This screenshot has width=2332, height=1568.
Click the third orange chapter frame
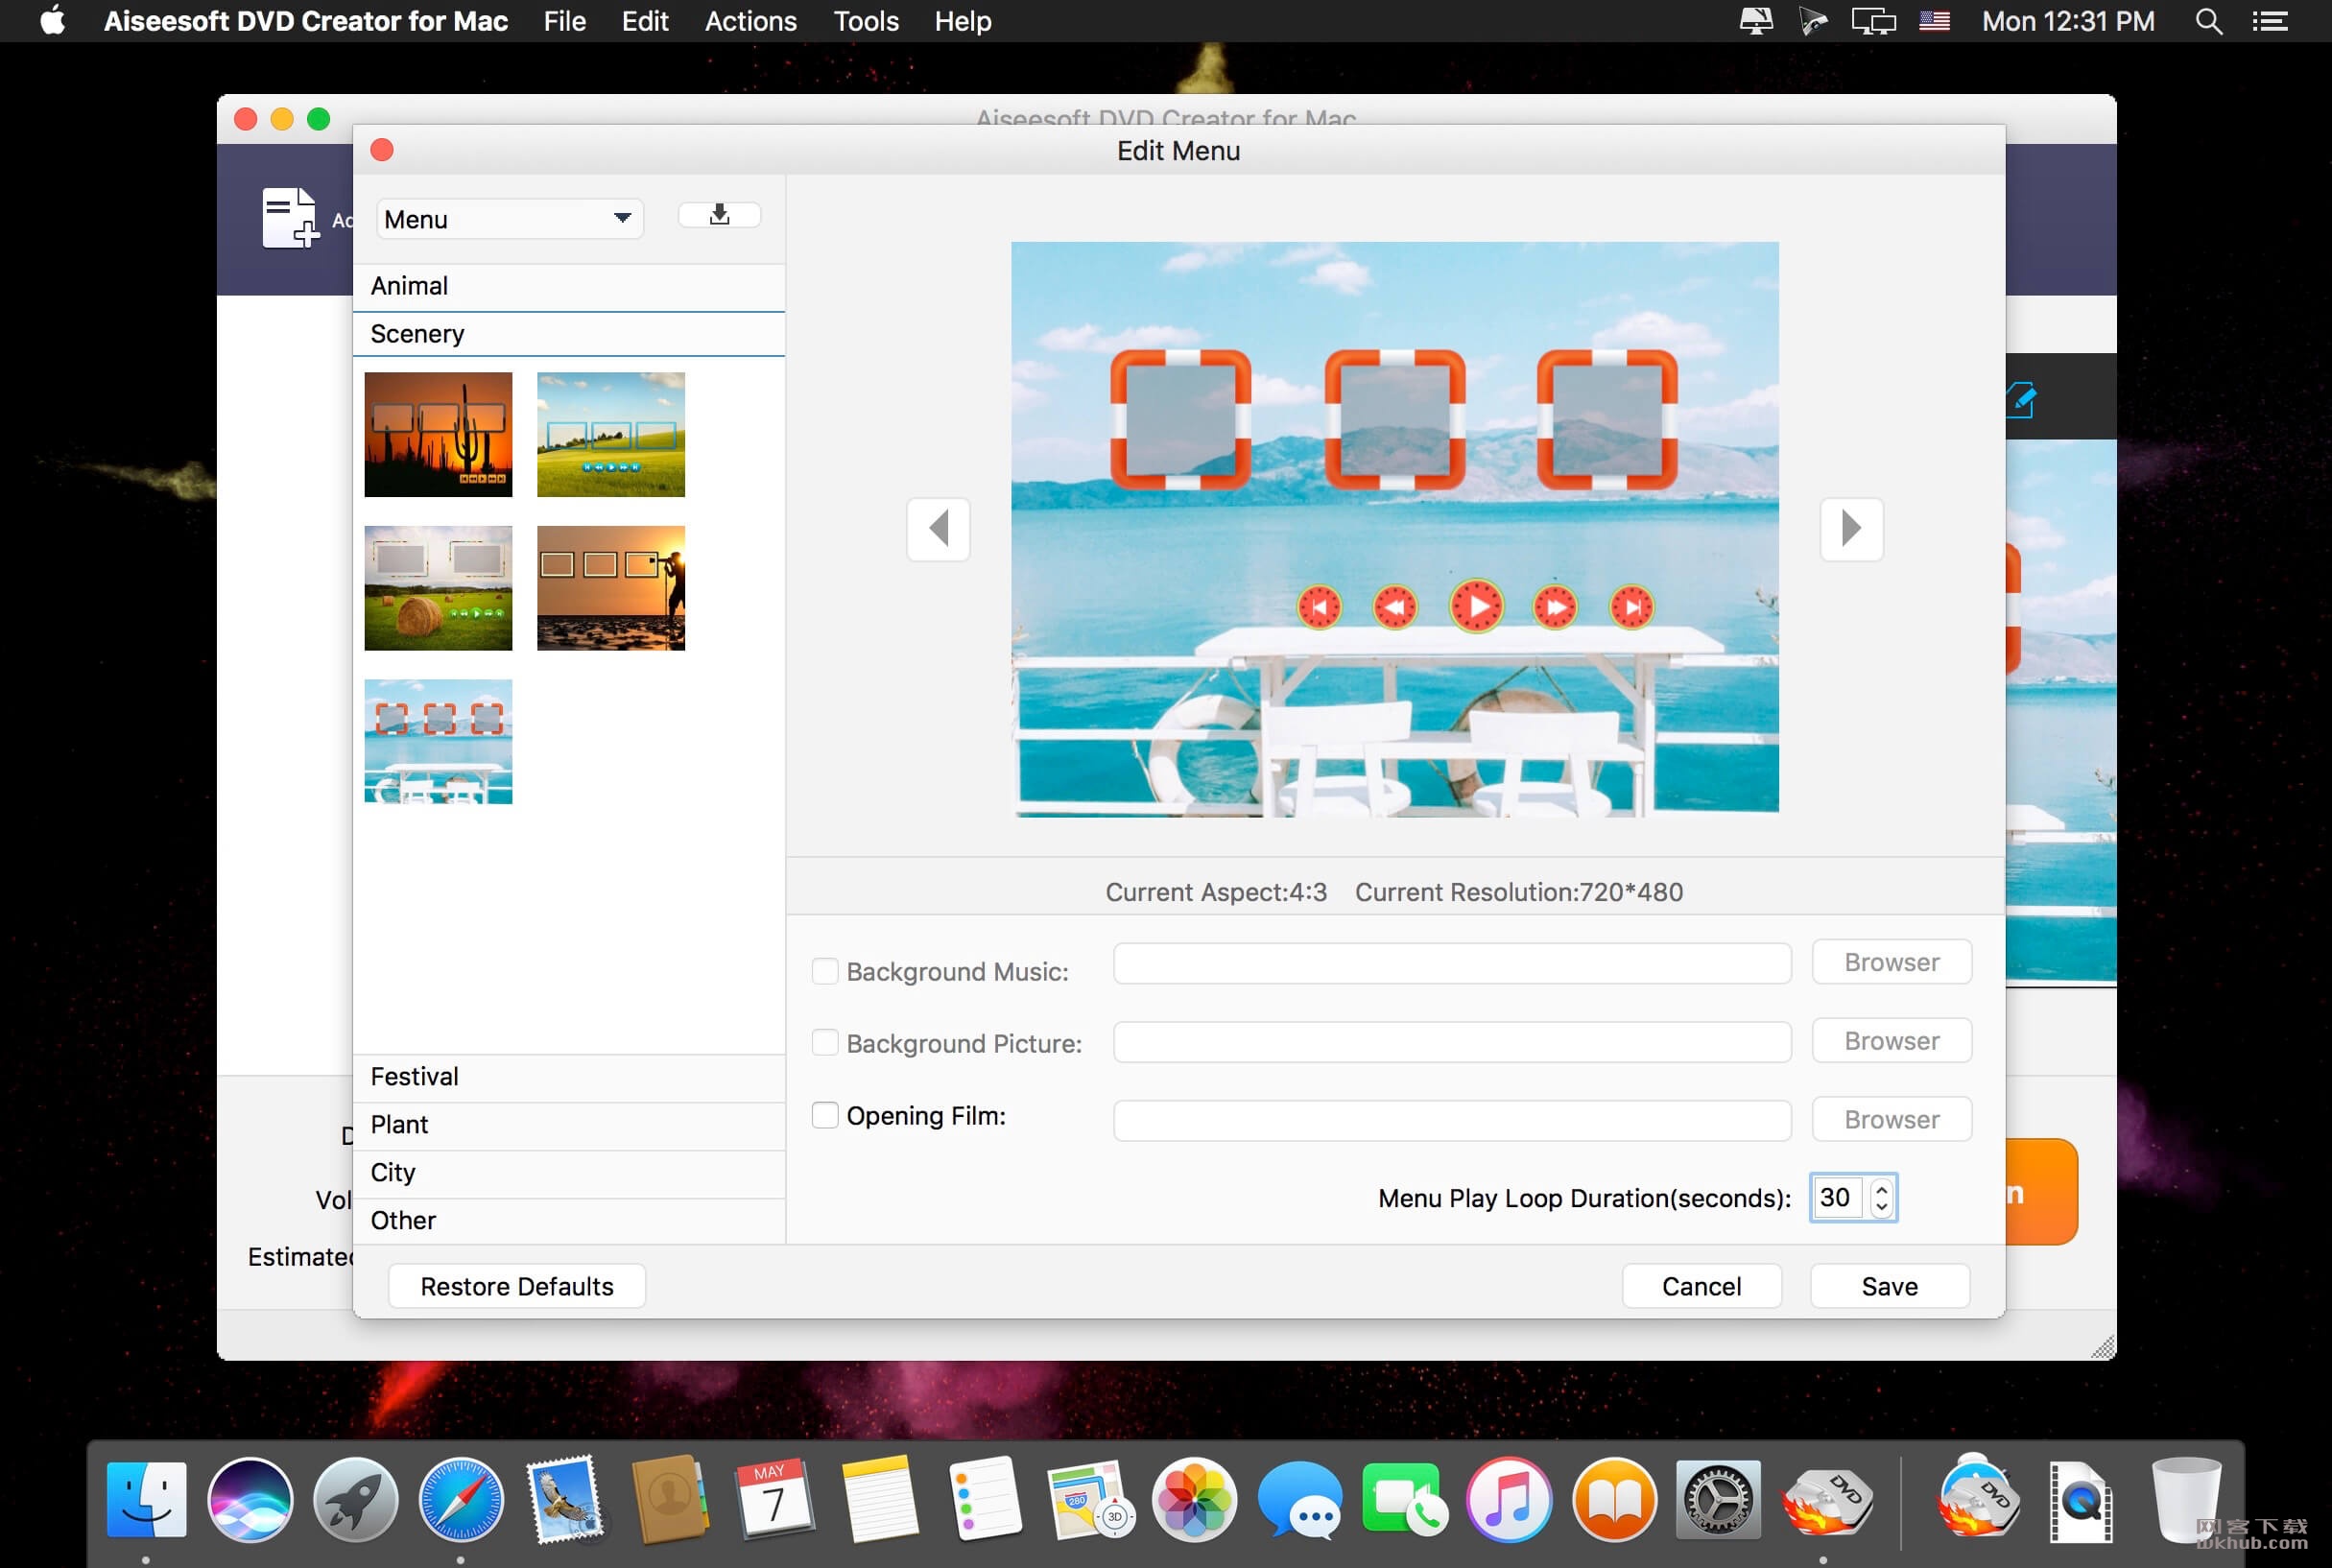point(1607,419)
